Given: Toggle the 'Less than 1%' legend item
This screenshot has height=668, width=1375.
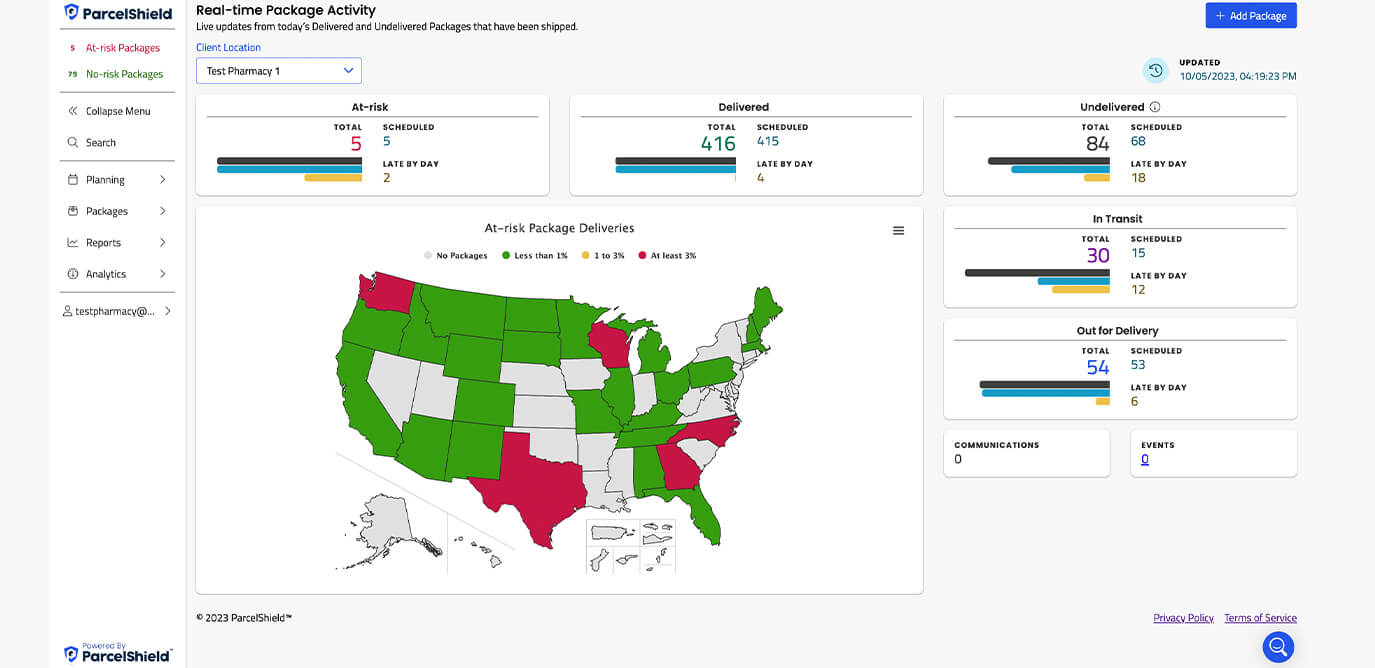Looking at the screenshot, I should pos(535,256).
